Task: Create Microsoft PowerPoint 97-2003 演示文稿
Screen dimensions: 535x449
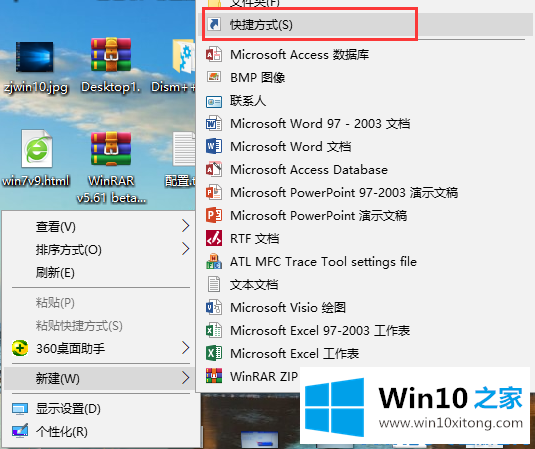Action: [344, 193]
